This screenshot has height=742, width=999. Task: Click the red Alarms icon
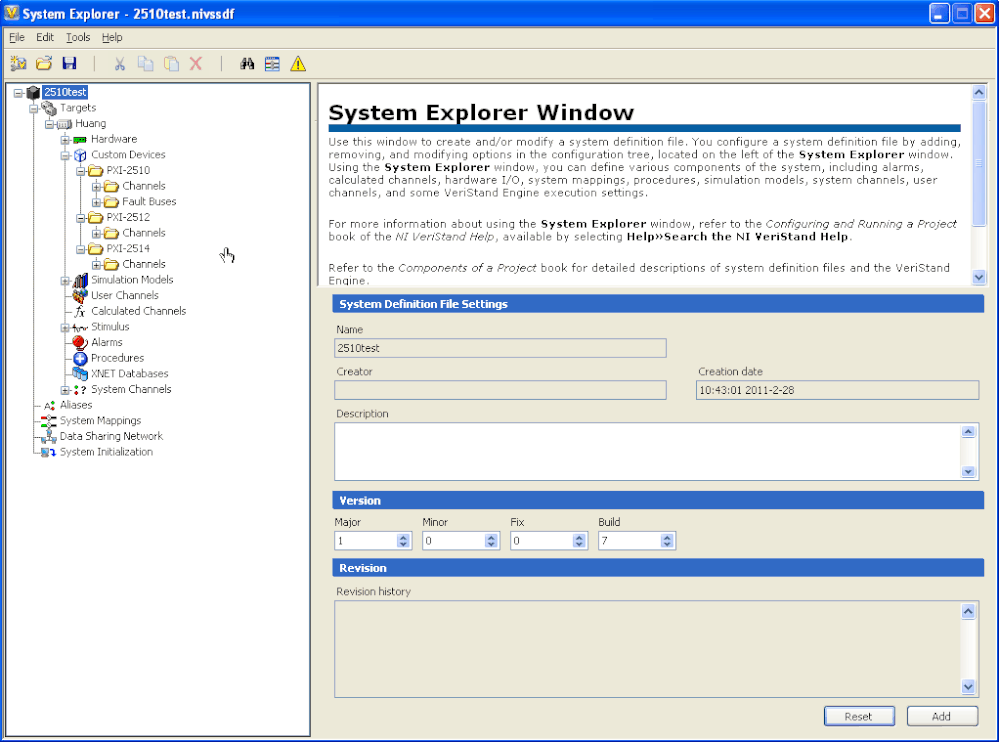[80, 343]
